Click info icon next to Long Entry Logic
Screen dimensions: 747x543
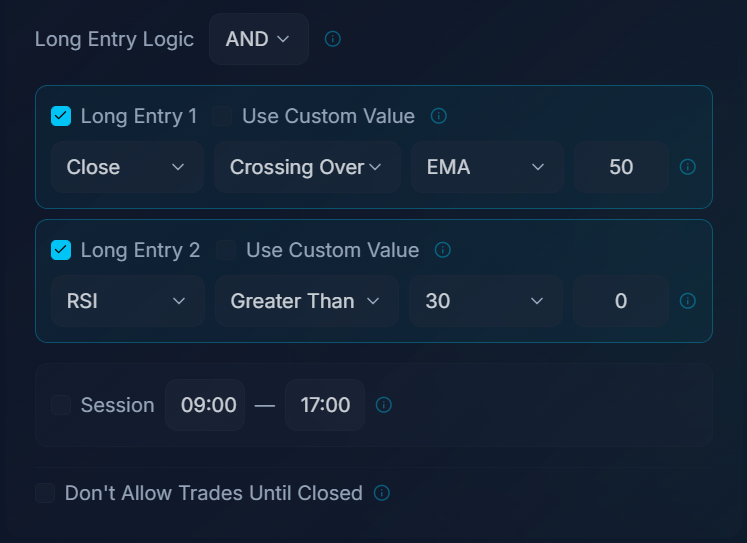coord(333,39)
